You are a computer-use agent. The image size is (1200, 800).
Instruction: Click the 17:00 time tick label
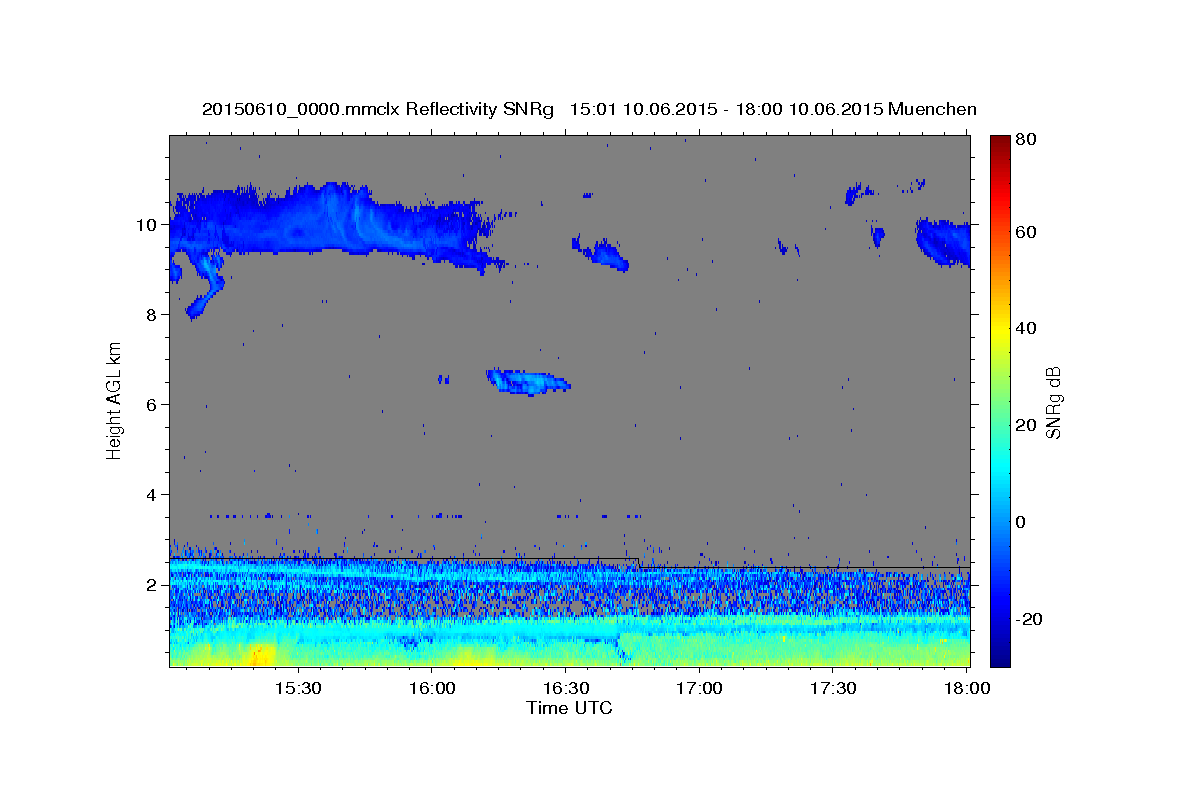point(699,688)
